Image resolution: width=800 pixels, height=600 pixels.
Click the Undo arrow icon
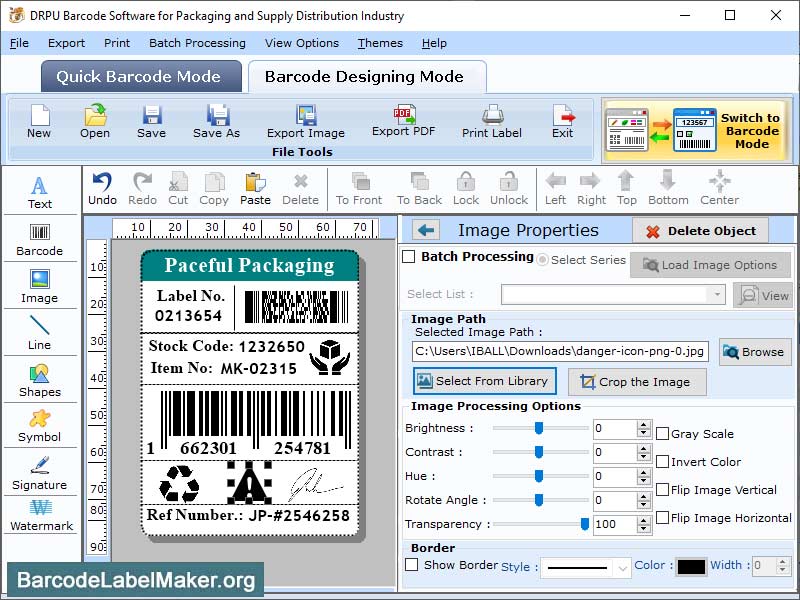point(102,186)
